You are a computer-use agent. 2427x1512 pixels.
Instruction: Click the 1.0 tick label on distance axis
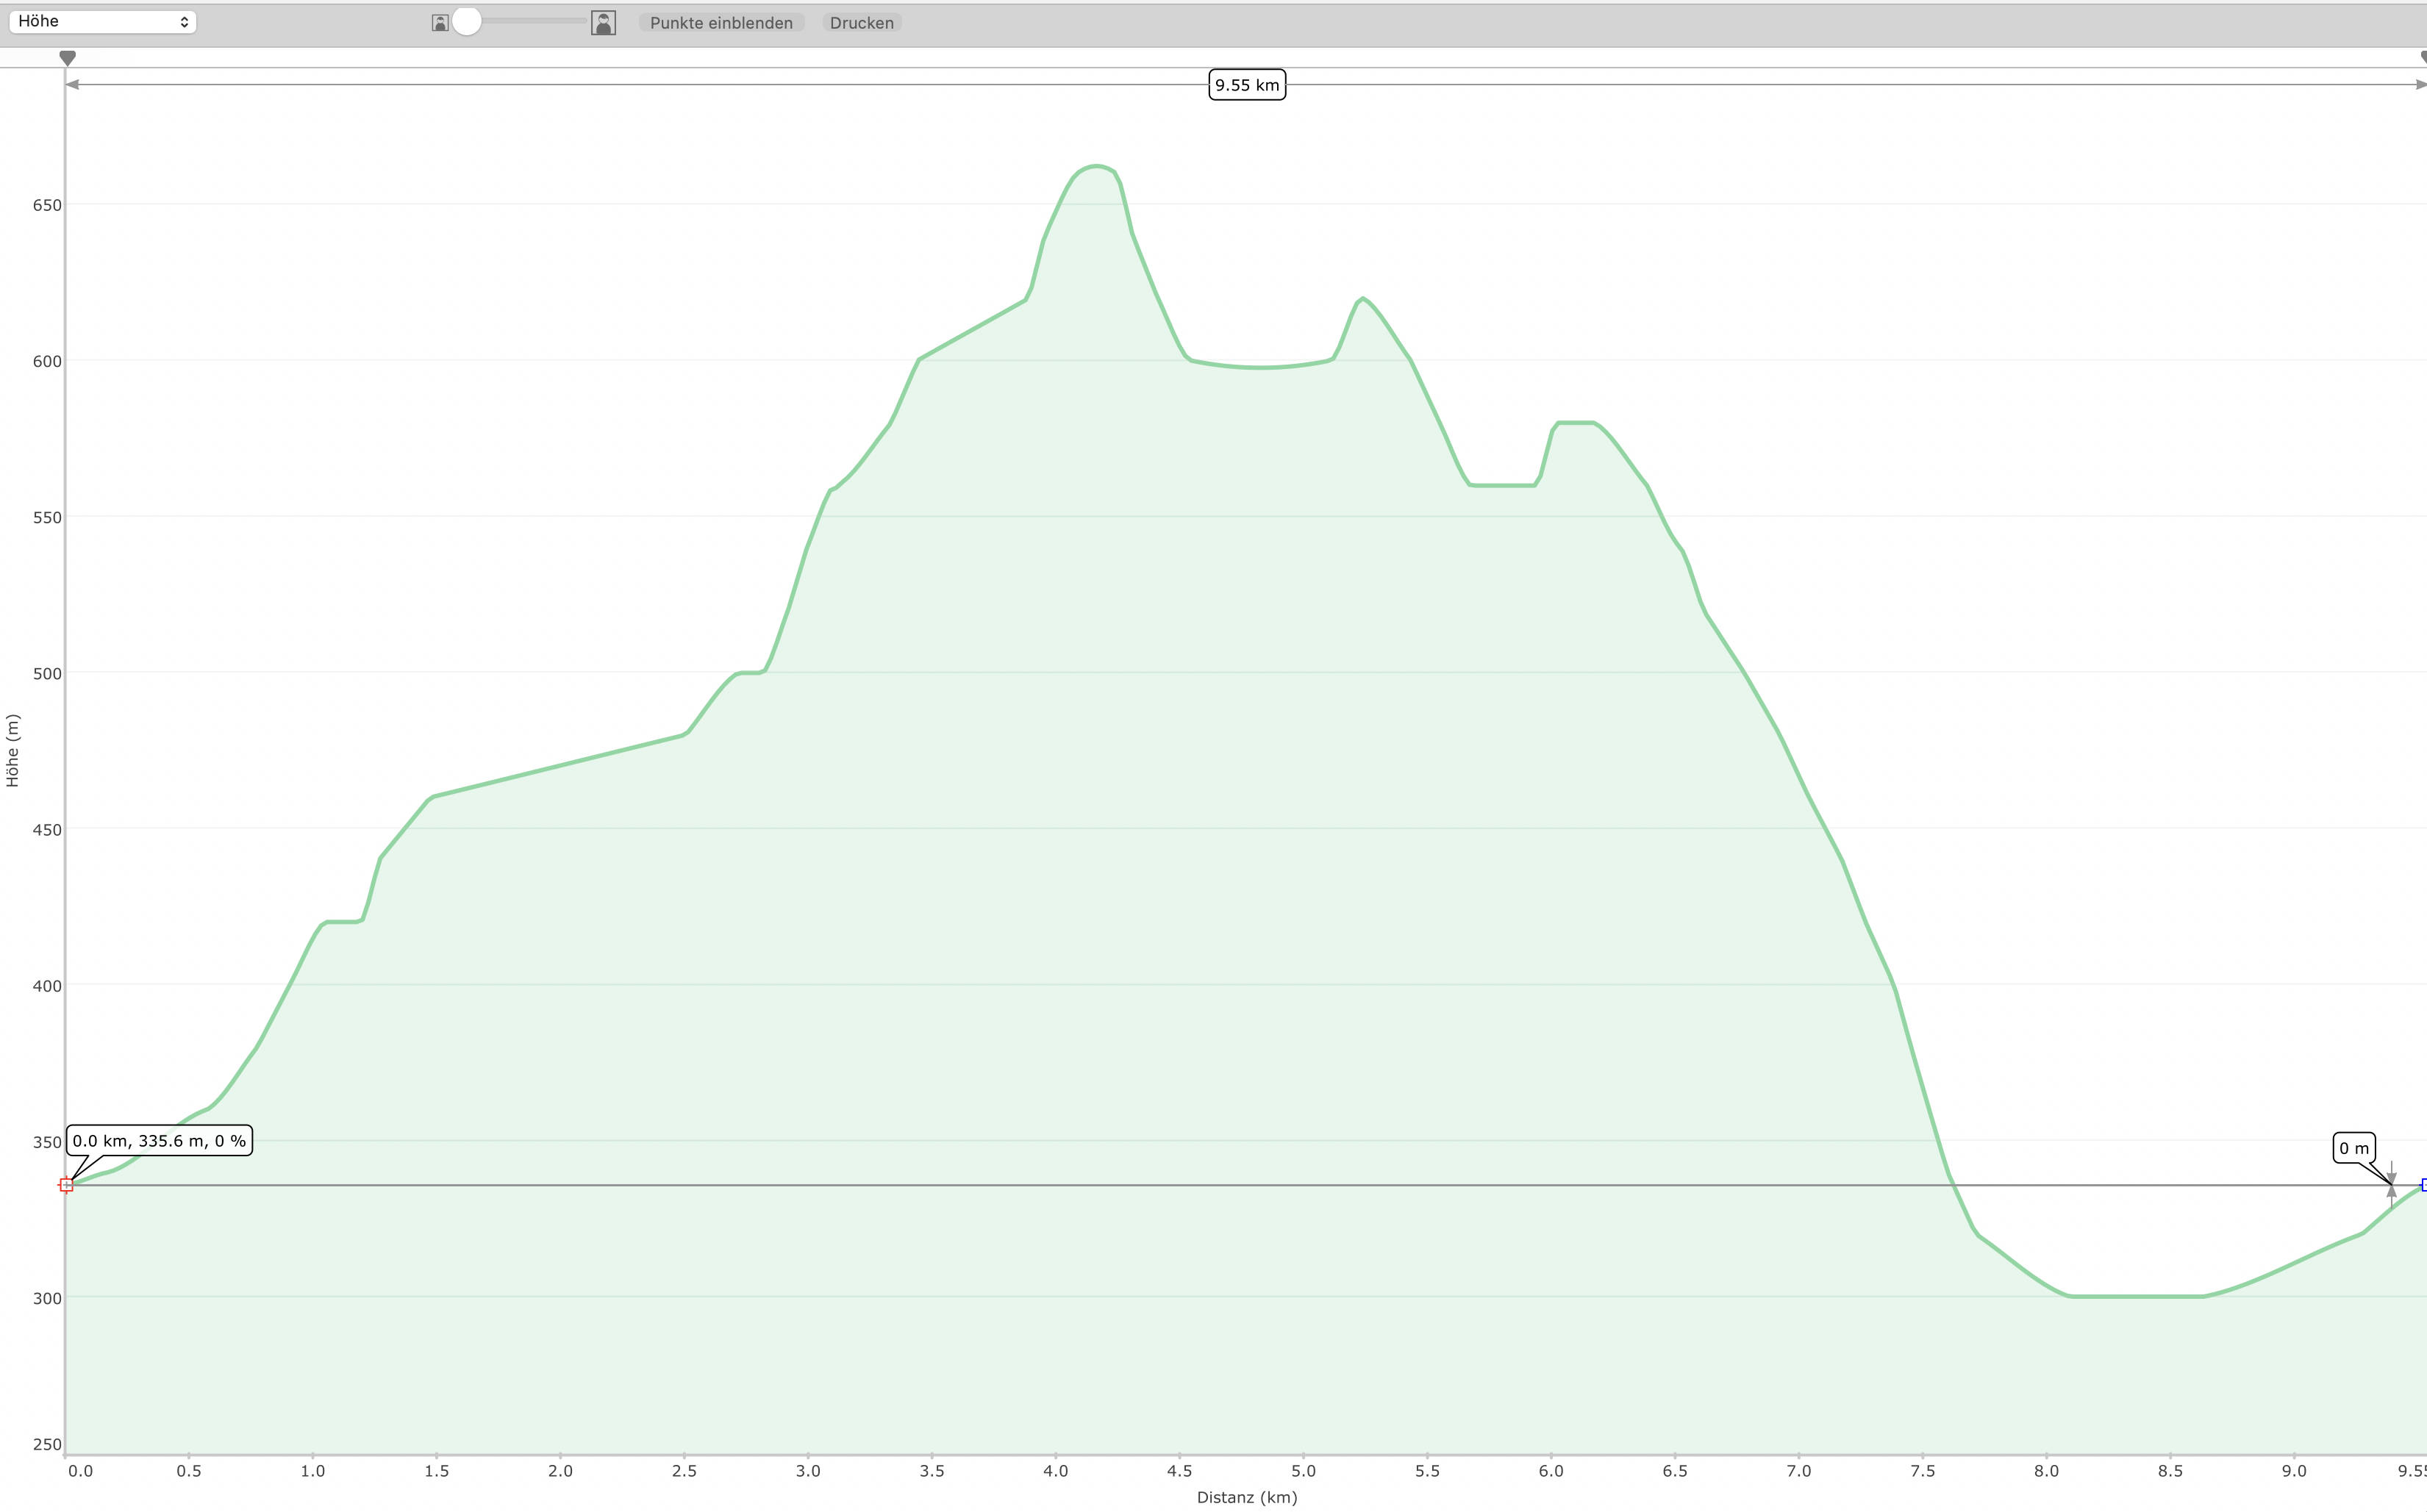tap(313, 1471)
